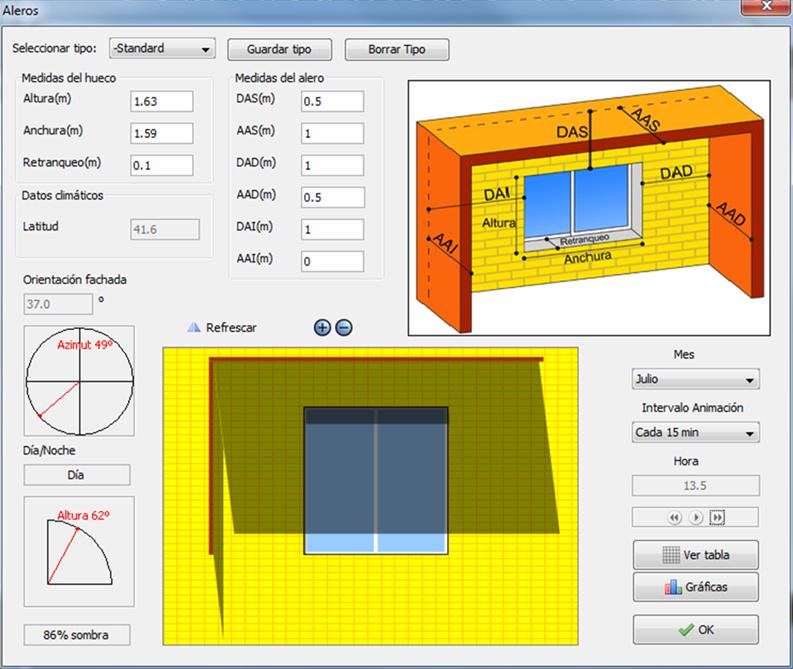Click the zoom out minus icon
The height and width of the screenshot is (669, 793).
343,327
